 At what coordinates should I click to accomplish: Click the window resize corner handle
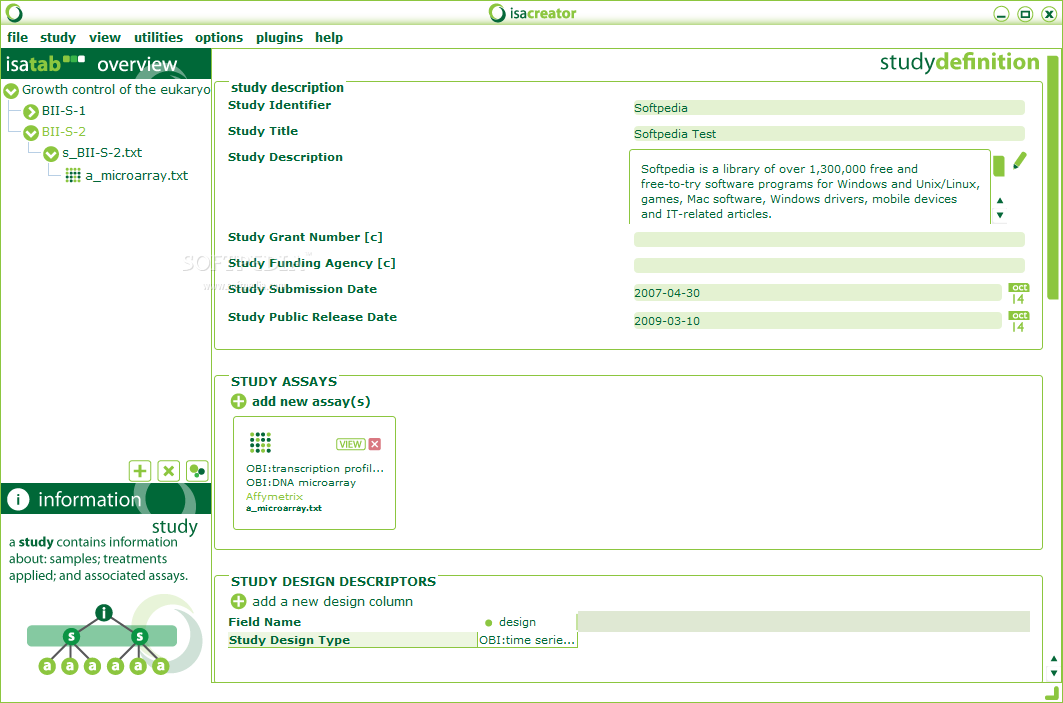pyautogui.click(x=1053, y=694)
